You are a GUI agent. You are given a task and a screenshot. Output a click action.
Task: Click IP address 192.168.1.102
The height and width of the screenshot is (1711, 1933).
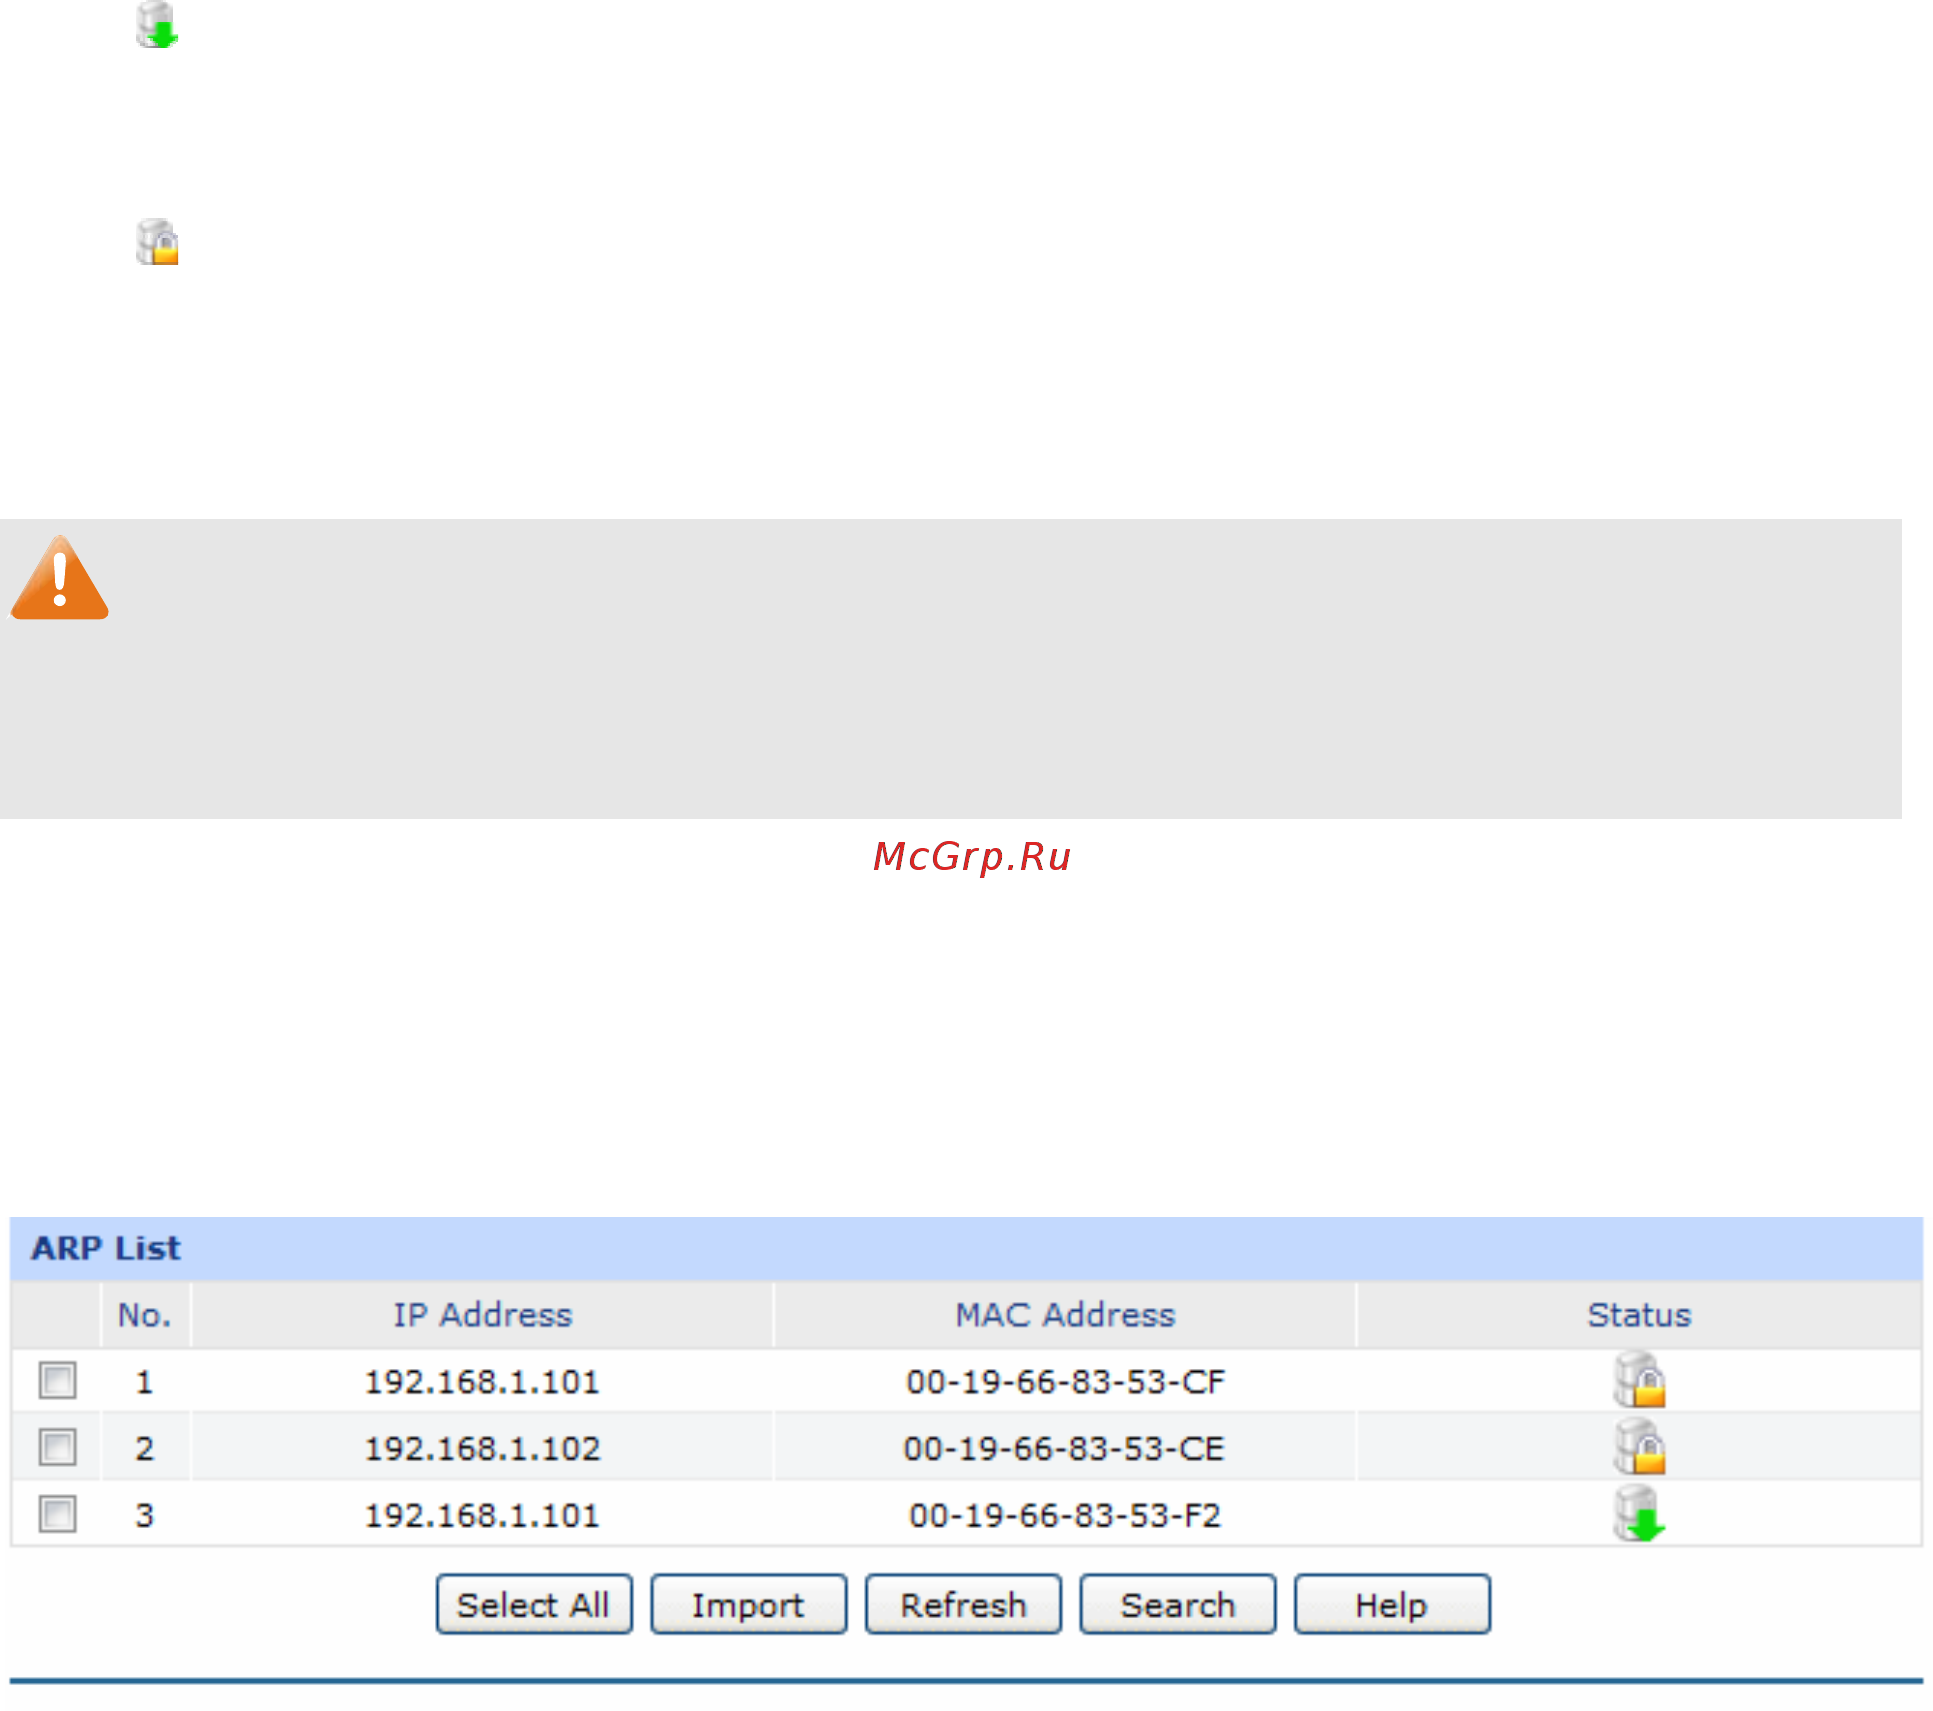[x=482, y=1449]
